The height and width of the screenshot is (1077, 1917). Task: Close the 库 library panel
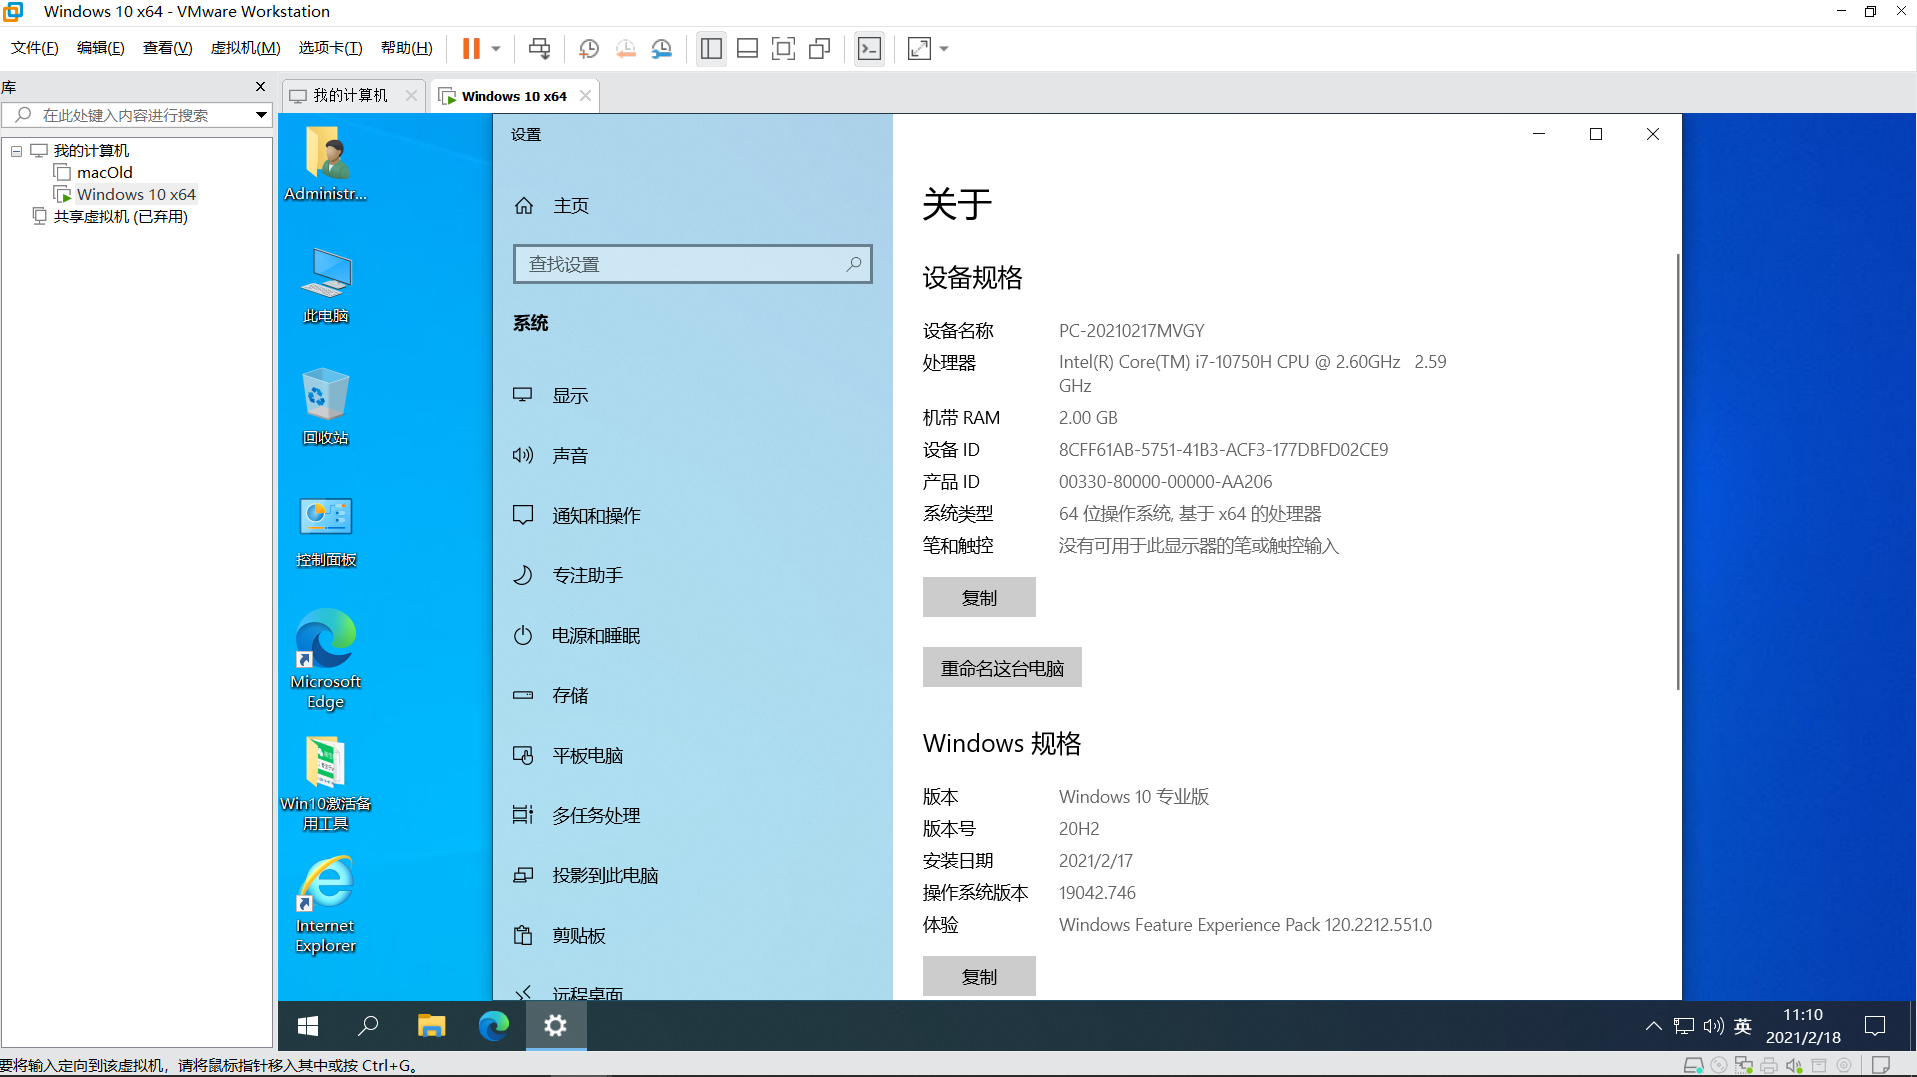click(261, 86)
